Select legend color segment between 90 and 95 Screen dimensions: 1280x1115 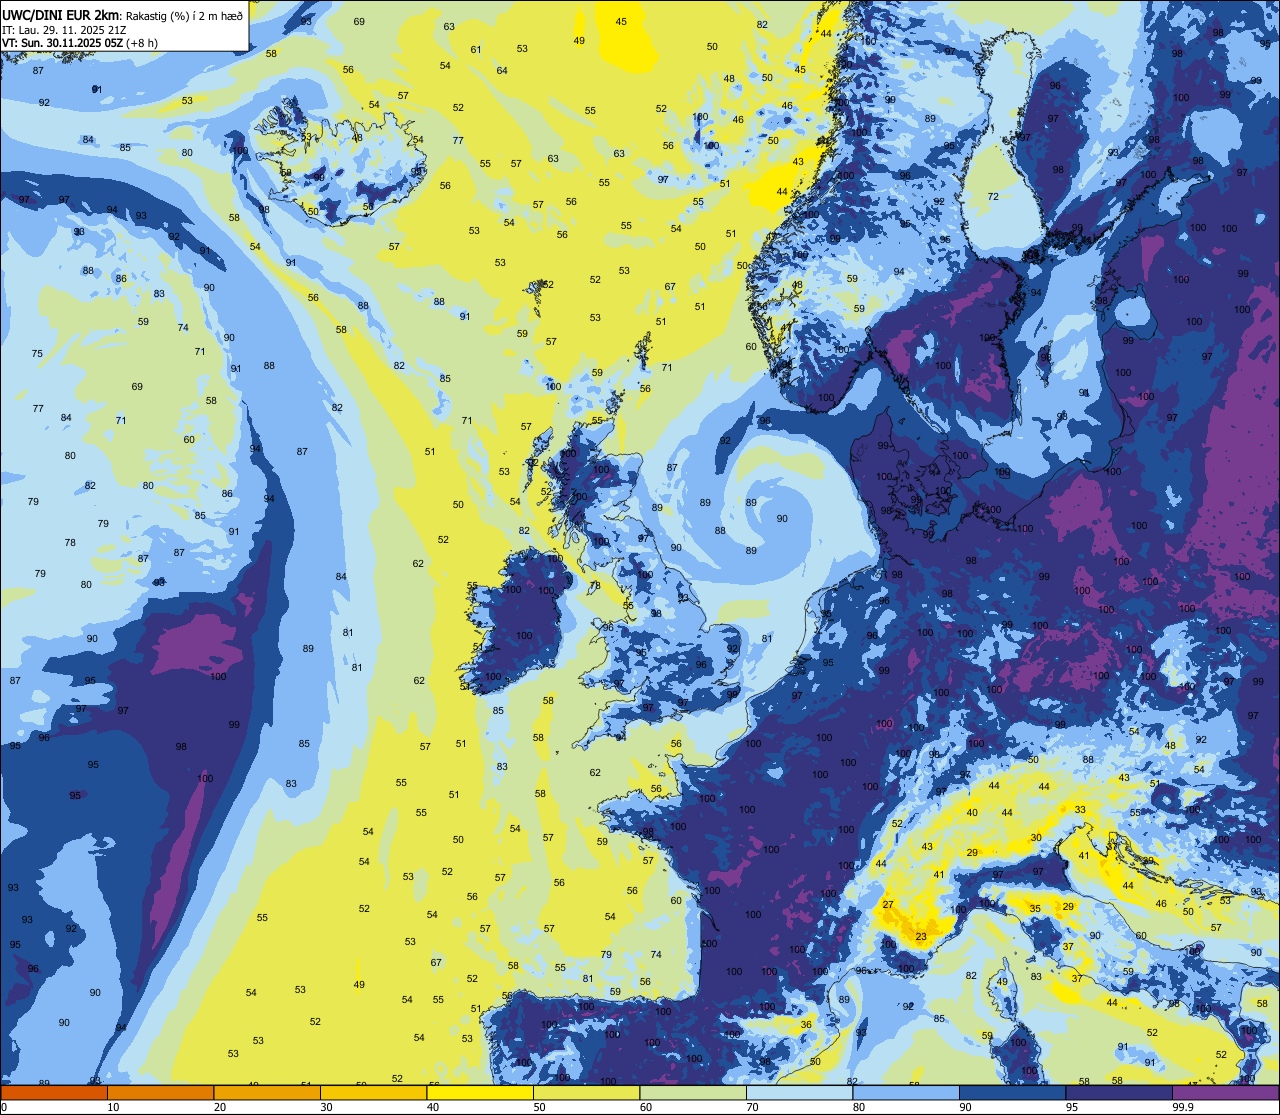point(1012,1092)
